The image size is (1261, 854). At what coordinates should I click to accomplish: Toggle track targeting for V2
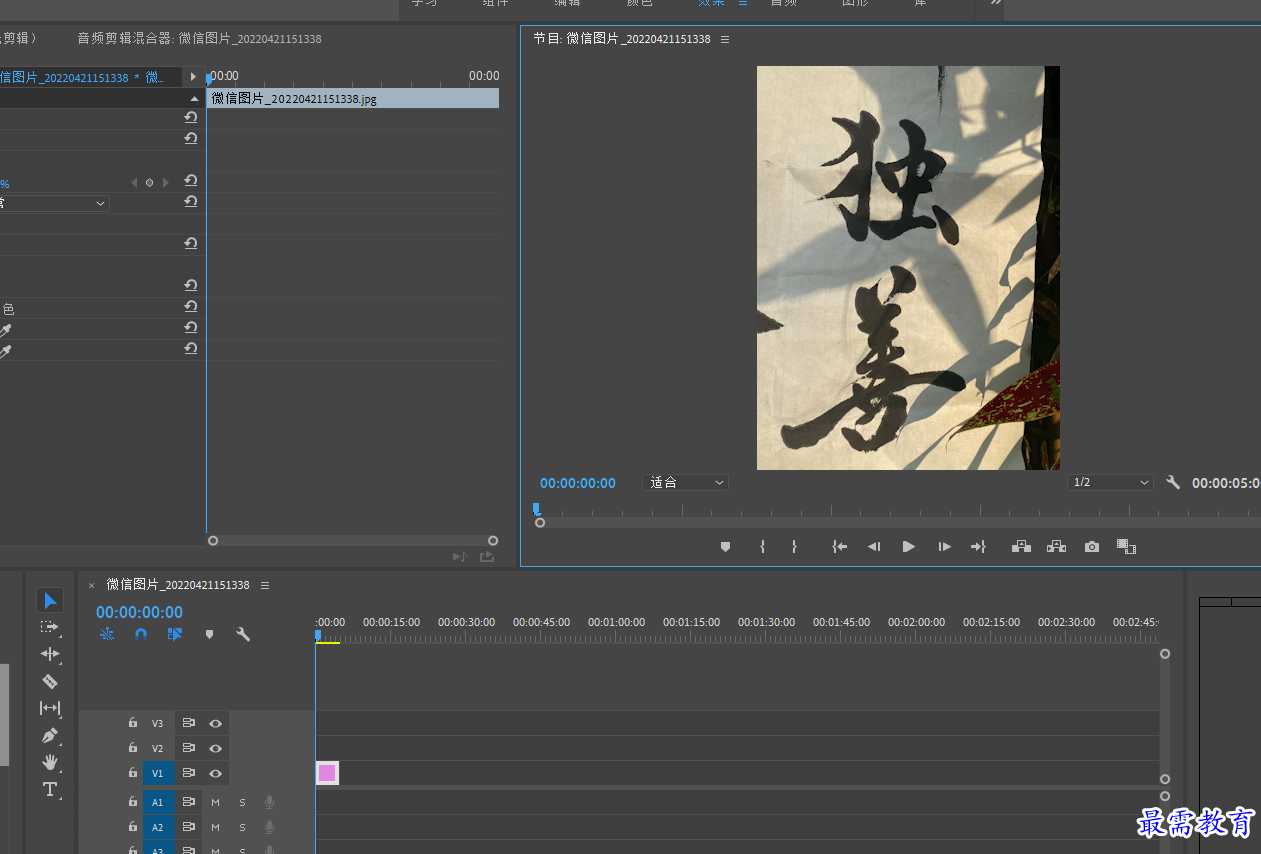tap(157, 748)
